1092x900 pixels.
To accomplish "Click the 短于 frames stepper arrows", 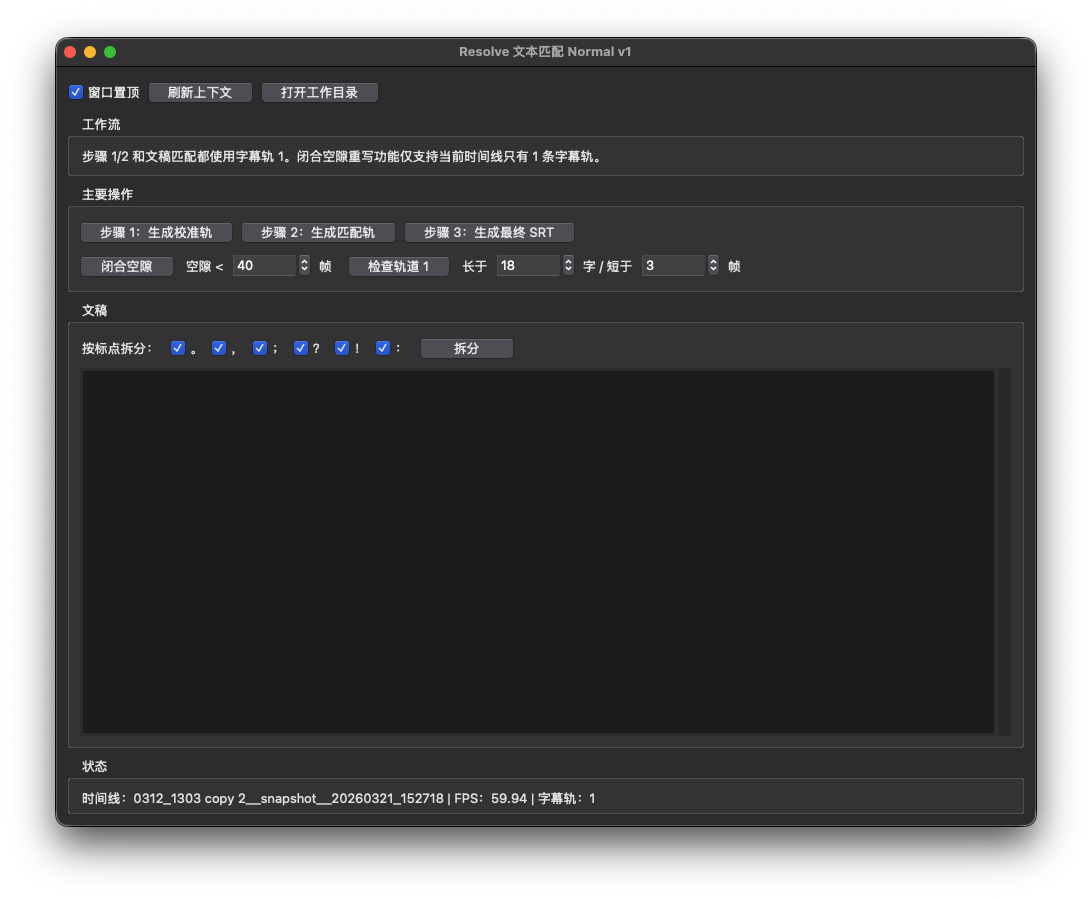I will click(713, 266).
